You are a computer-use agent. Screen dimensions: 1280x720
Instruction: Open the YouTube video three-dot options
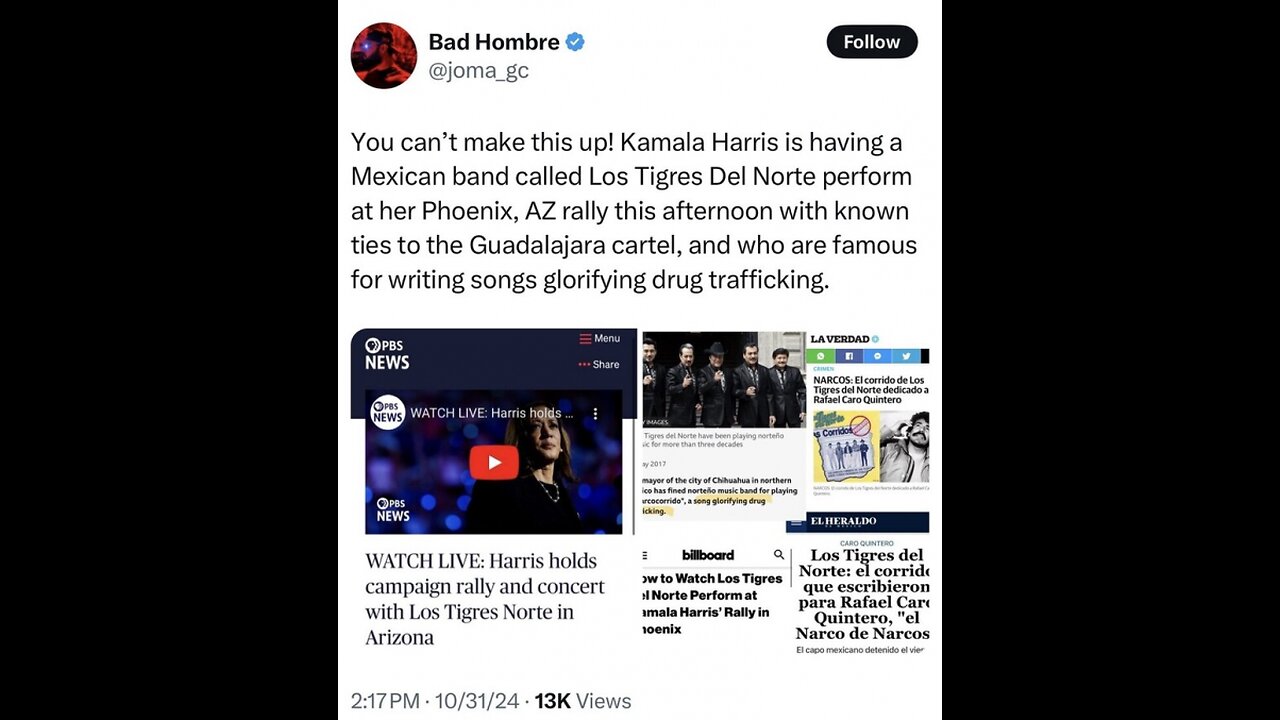pos(595,413)
